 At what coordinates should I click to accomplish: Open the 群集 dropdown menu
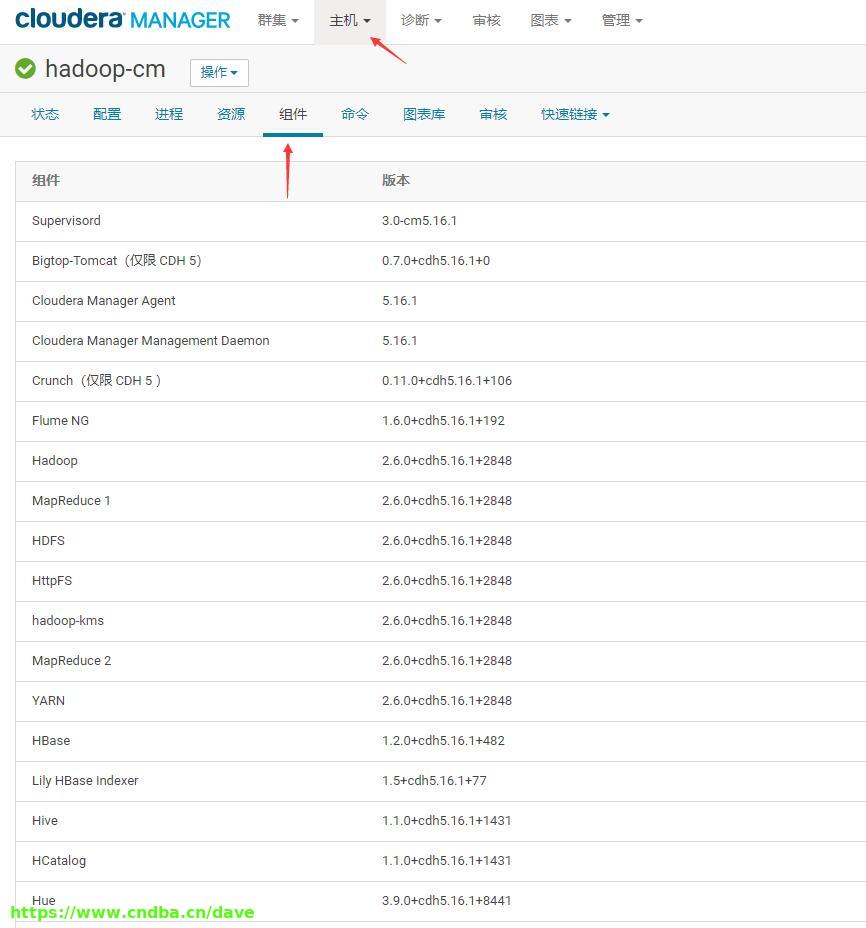278,21
